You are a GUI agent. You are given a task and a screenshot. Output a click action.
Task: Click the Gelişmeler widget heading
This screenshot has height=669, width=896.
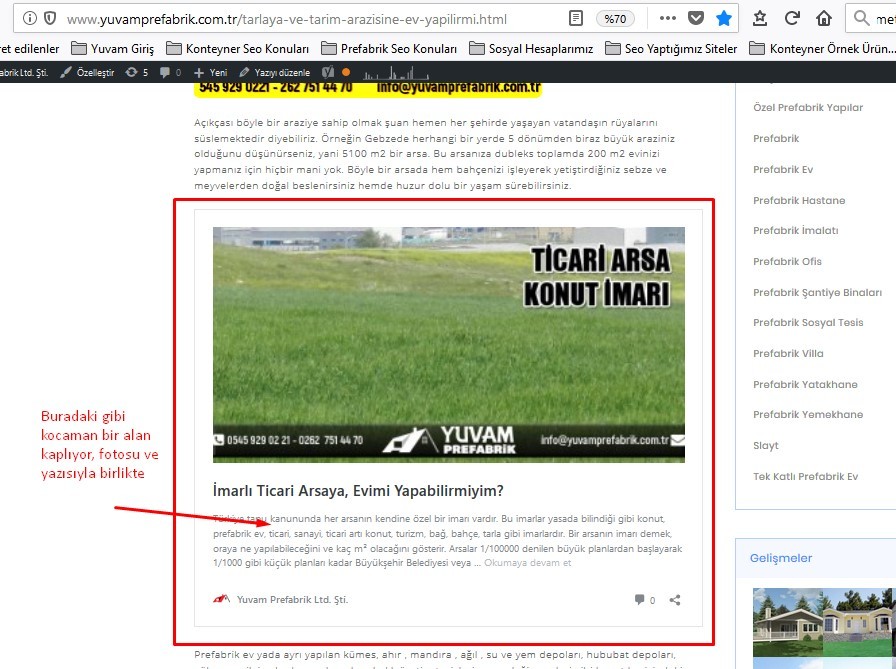[781, 558]
